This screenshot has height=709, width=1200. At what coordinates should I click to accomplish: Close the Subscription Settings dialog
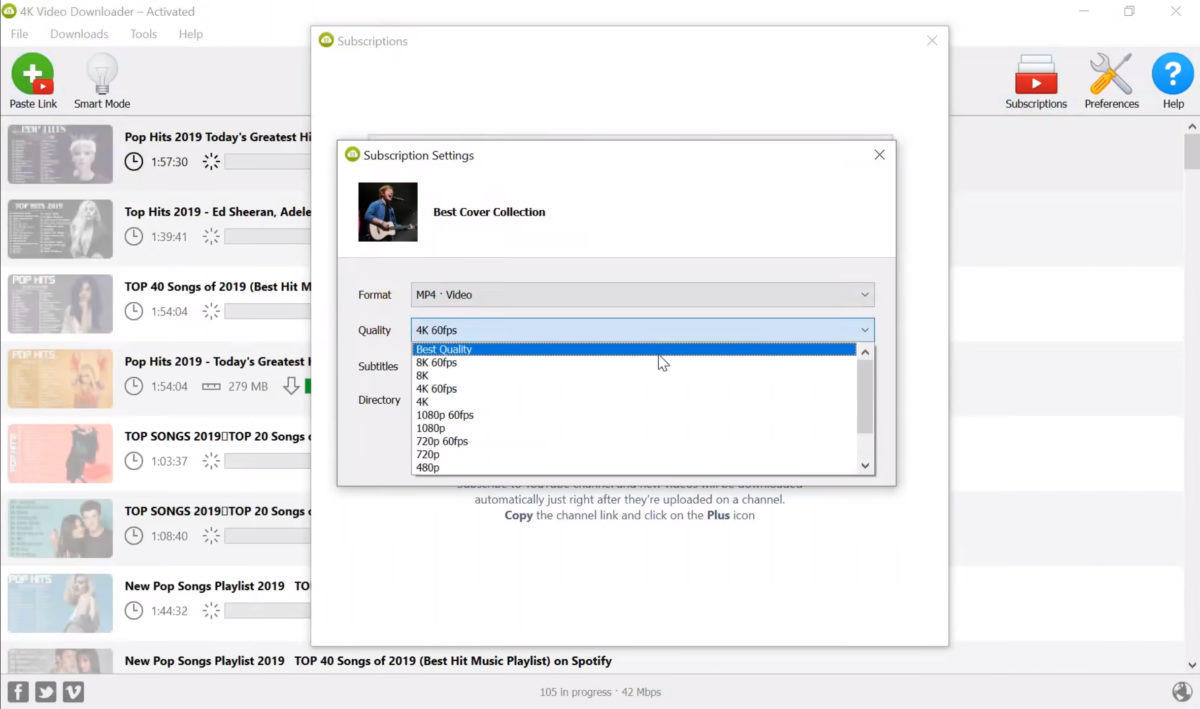tap(879, 155)
